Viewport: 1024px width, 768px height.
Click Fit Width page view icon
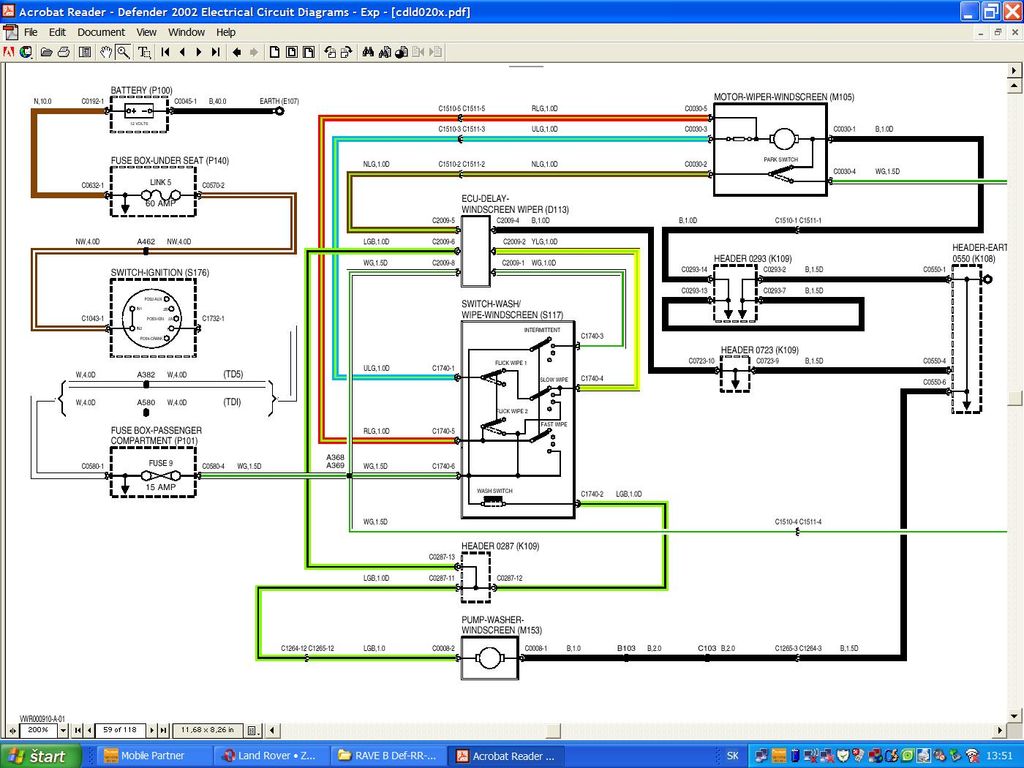pos(311,52)
